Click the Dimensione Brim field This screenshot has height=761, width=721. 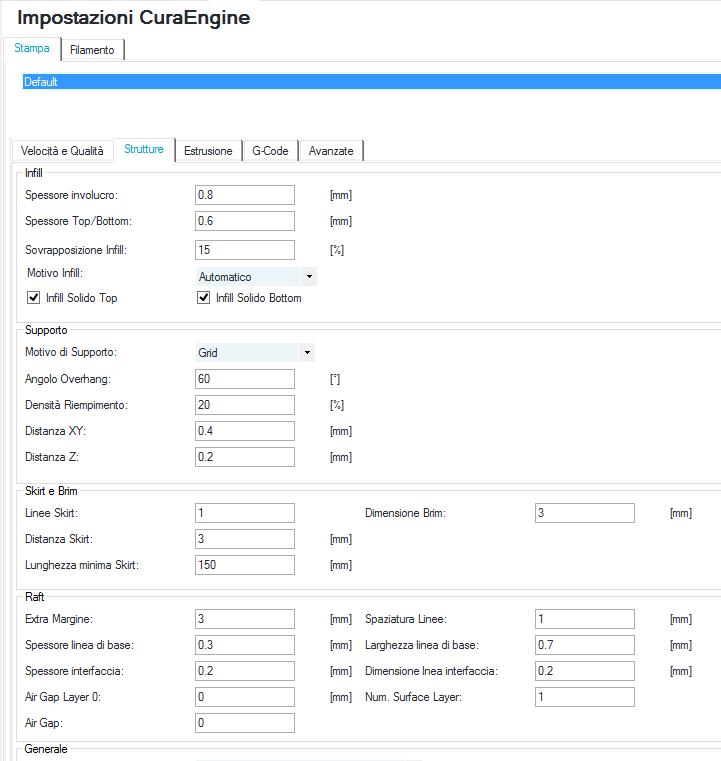tap(585, 513)
